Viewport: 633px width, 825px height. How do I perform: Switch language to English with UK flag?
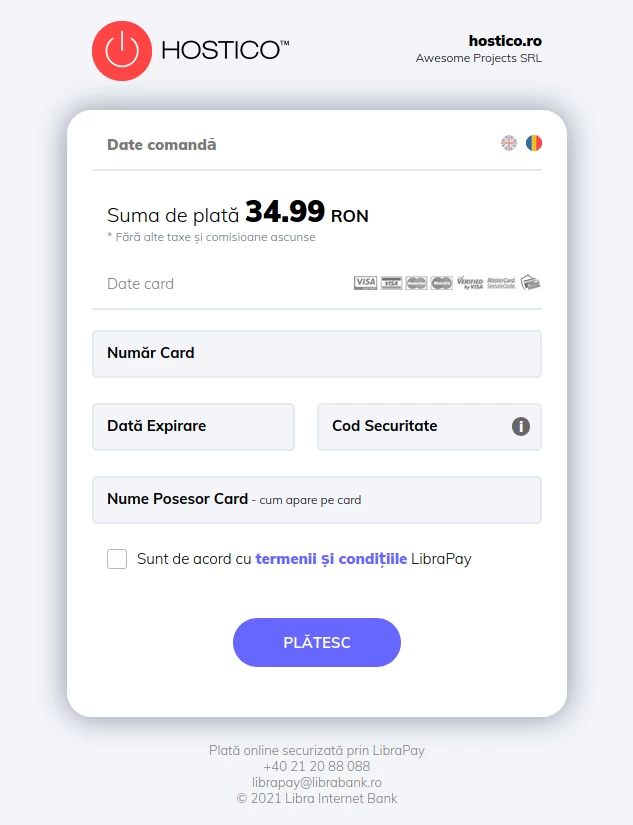(509, 143)
